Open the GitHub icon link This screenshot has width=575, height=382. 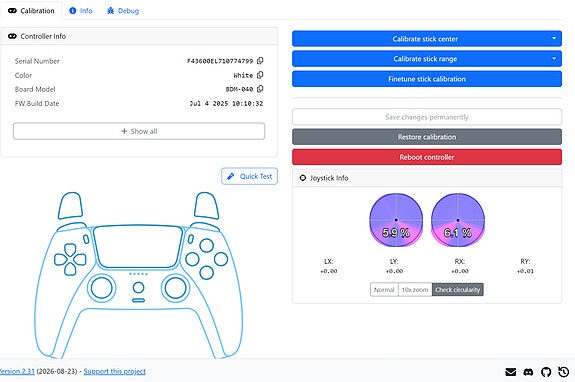click(x=546, y=372)
